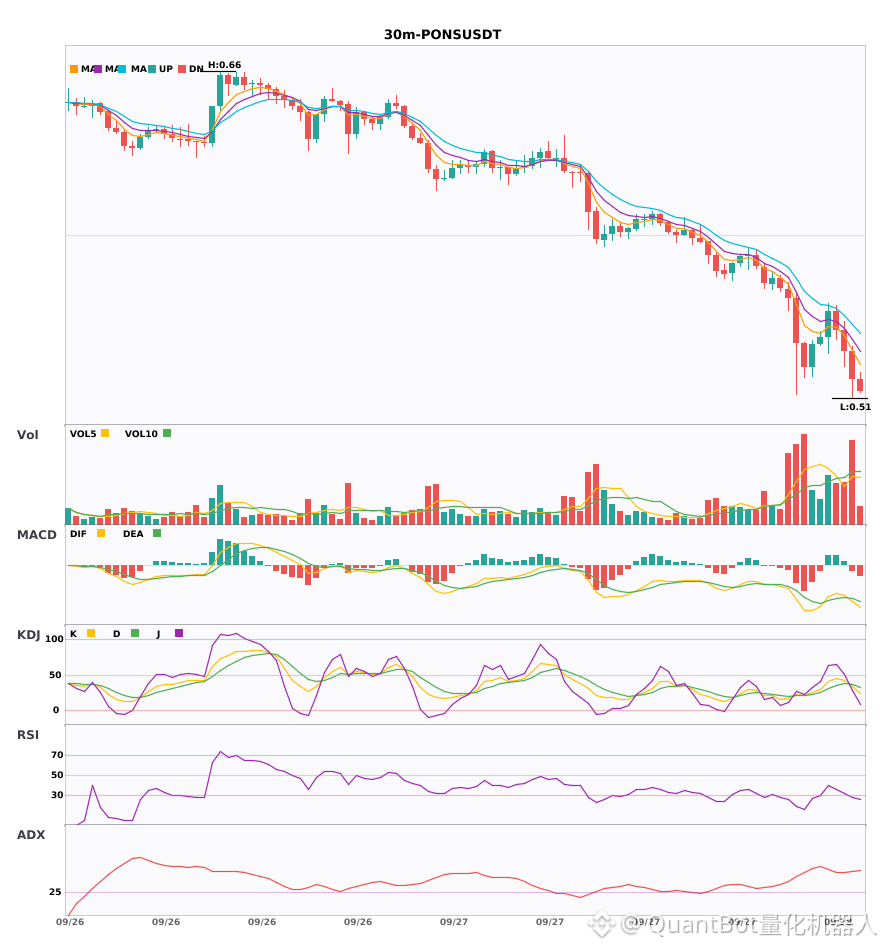Click the cyan MA legend swatch
885x950 pixels.
tap(122, 69)
